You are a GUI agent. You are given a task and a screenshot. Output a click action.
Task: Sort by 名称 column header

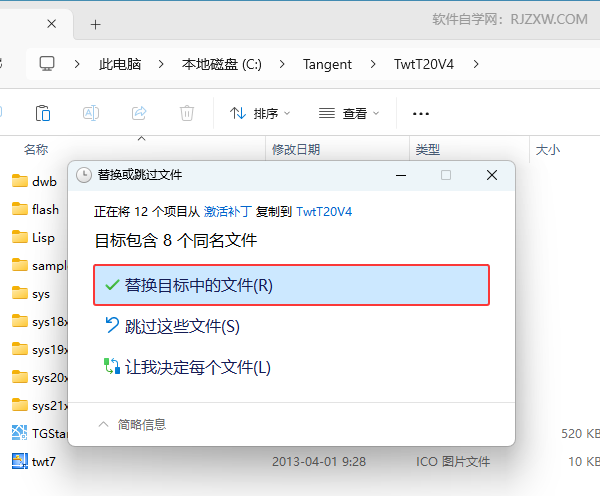tap(36, 149)
